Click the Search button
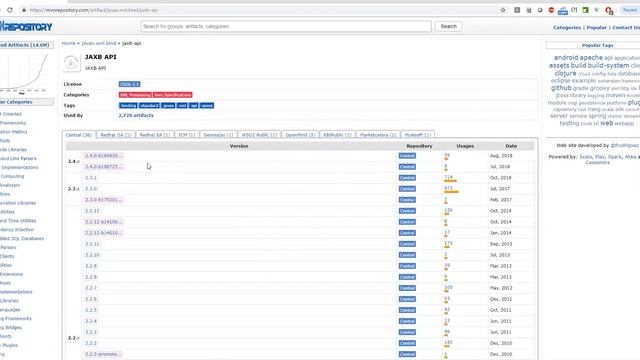This screenshot has width=640, height=360. click(x=448, y=26)
